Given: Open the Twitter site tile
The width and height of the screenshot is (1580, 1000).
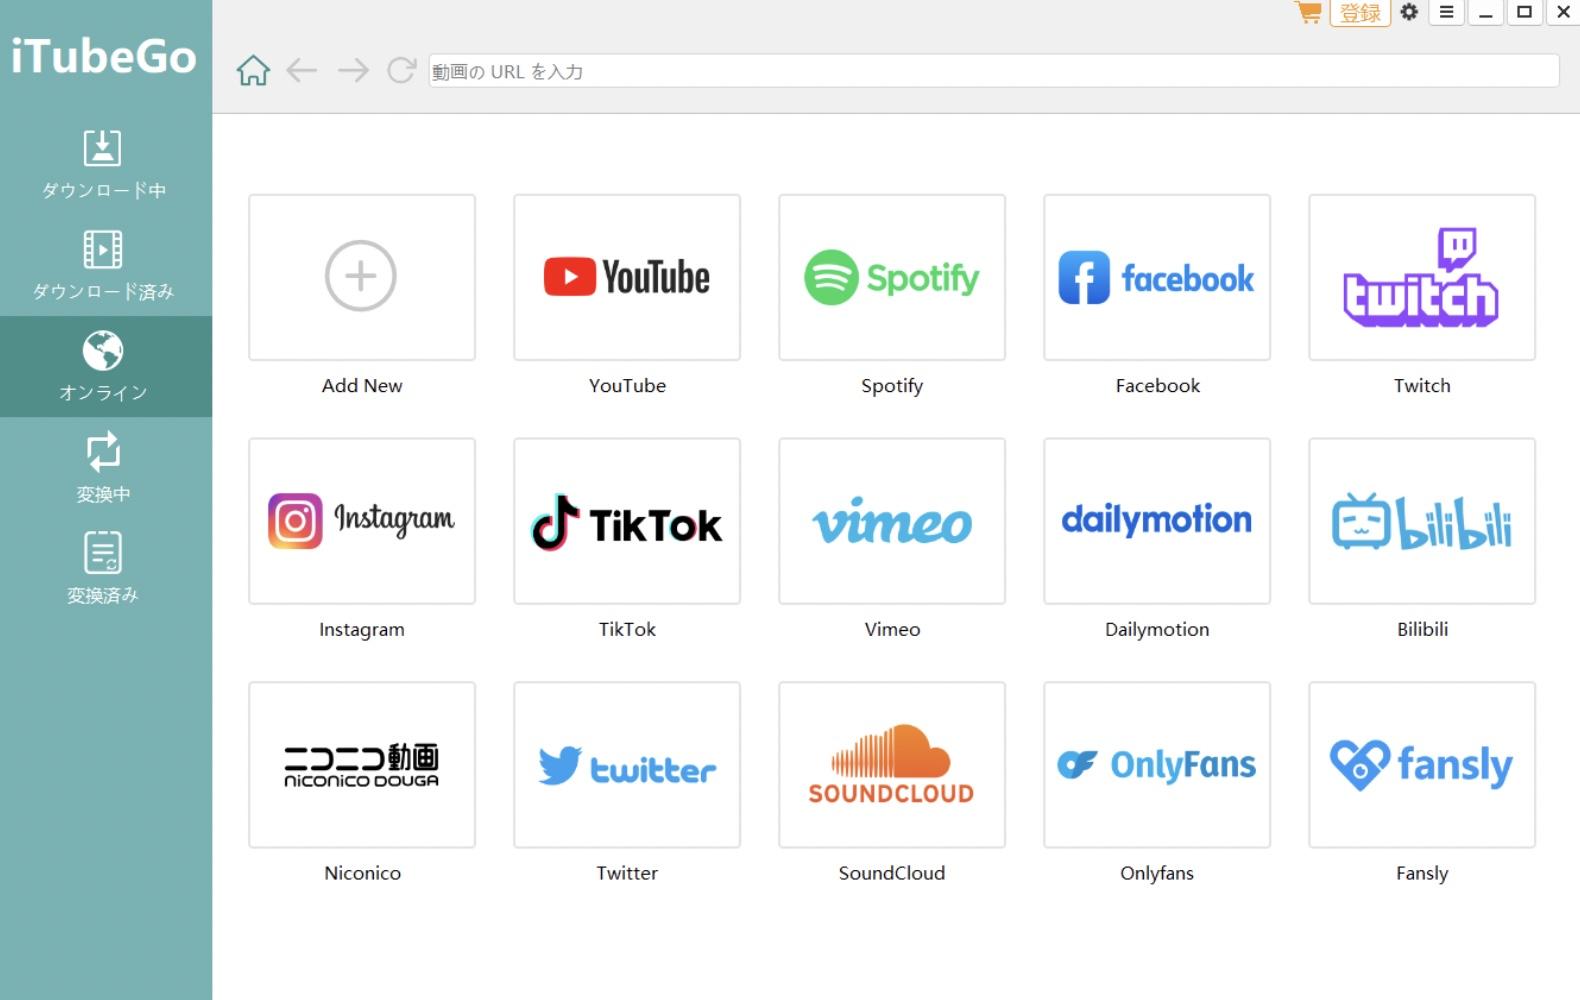Looking at the screenshot, I should click(x=627, y=765).
